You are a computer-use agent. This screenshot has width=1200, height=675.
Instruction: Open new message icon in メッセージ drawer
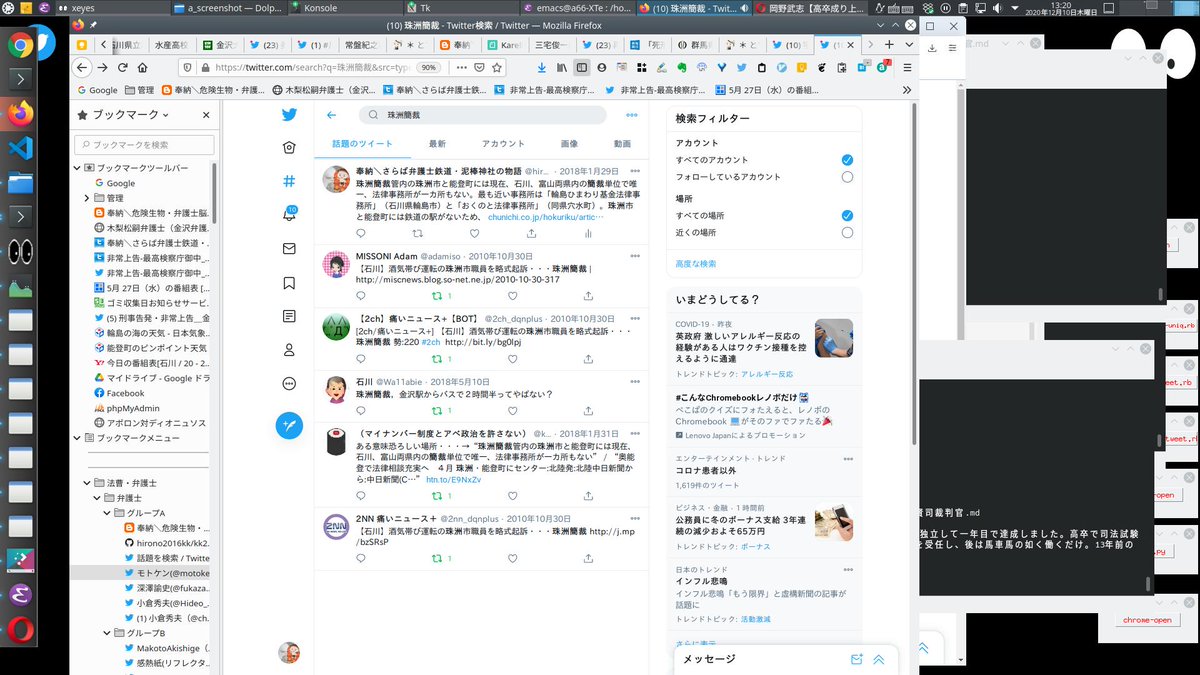click(x=856, y=659)
